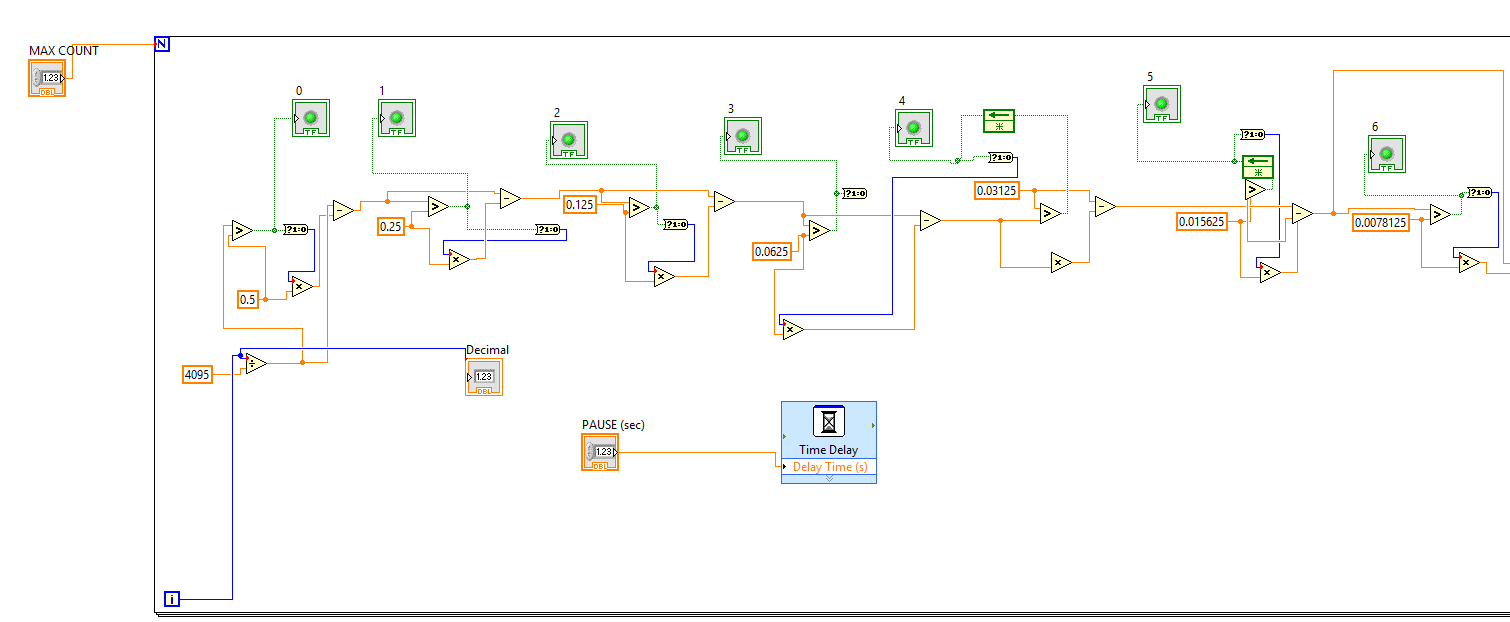1510x622 pixels.
Task: Select the Decimal numeric indicator terminal
Action: tap(484, 377)
